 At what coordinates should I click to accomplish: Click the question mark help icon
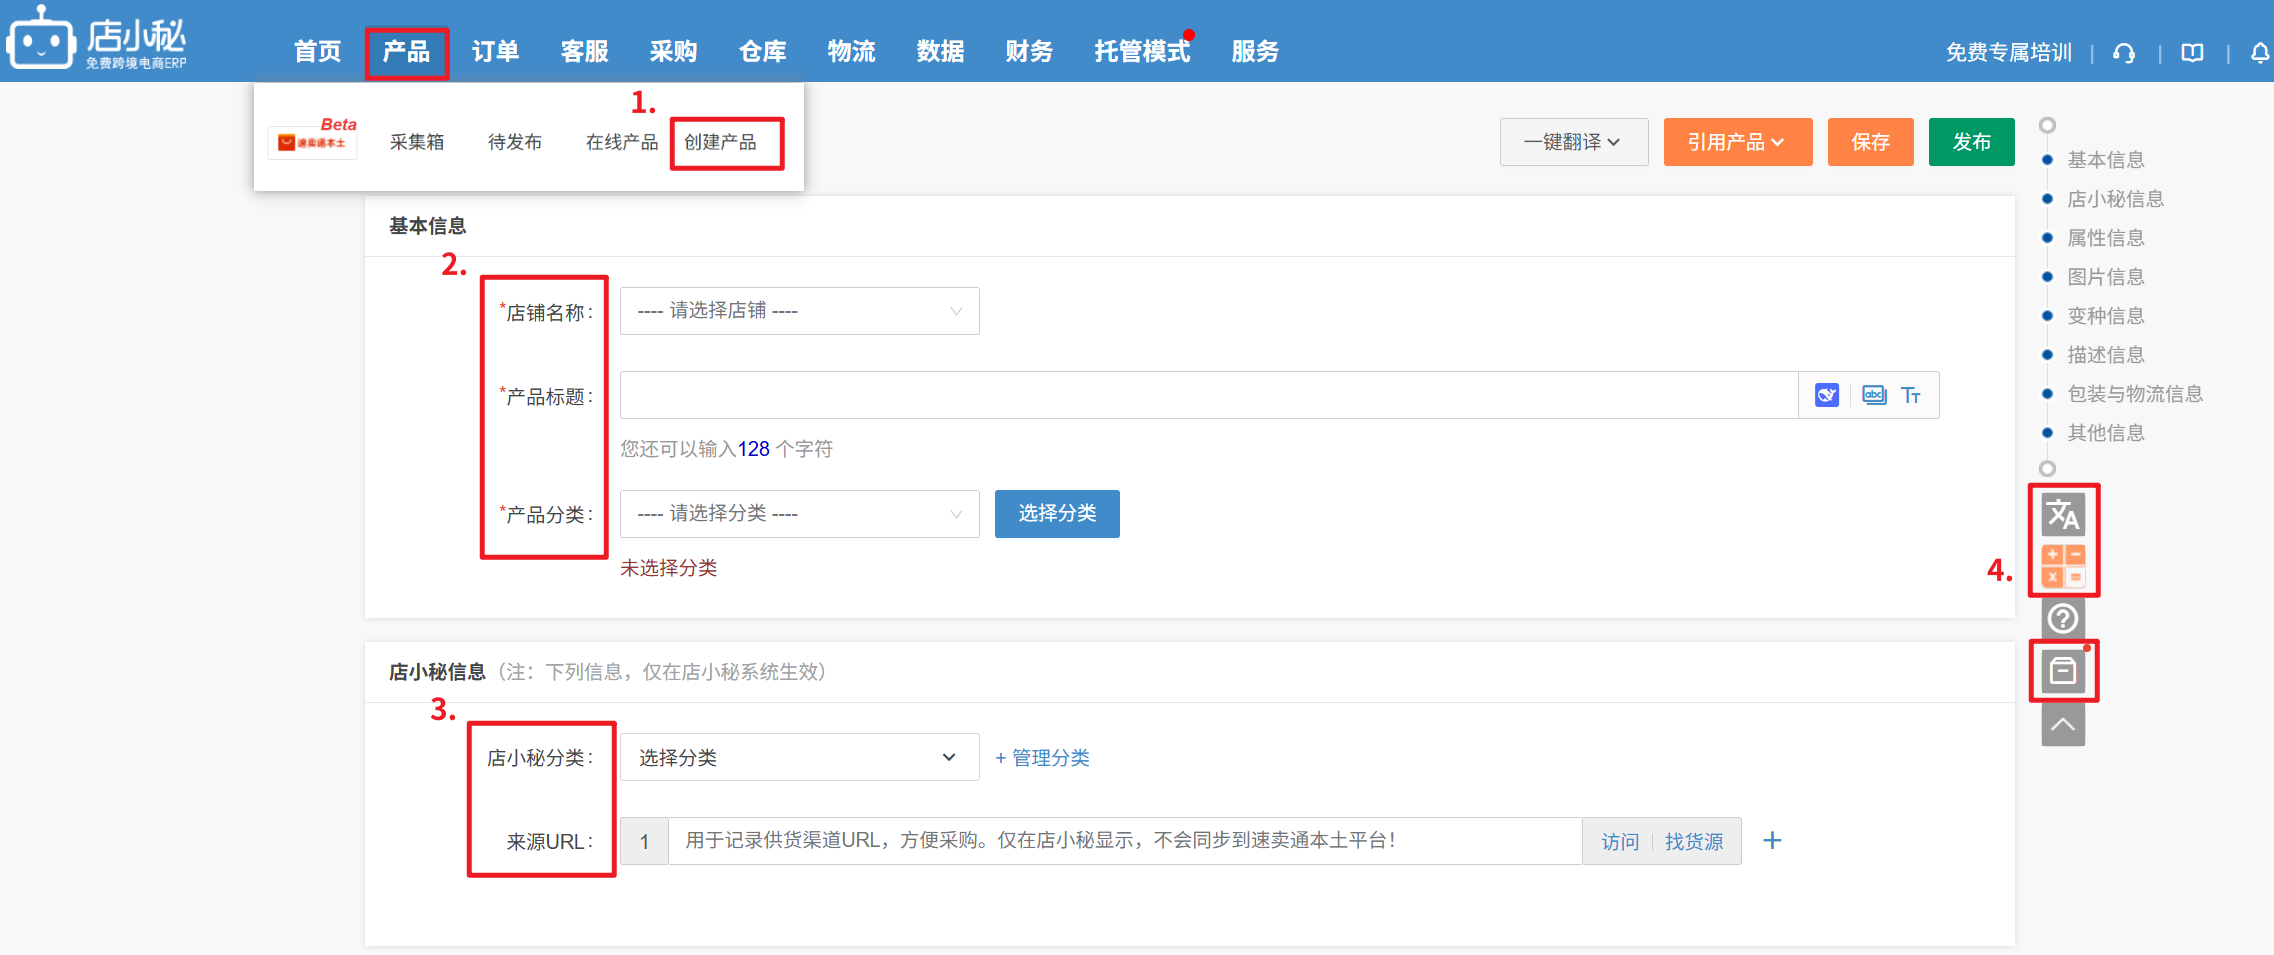[x=2063, y=619]
